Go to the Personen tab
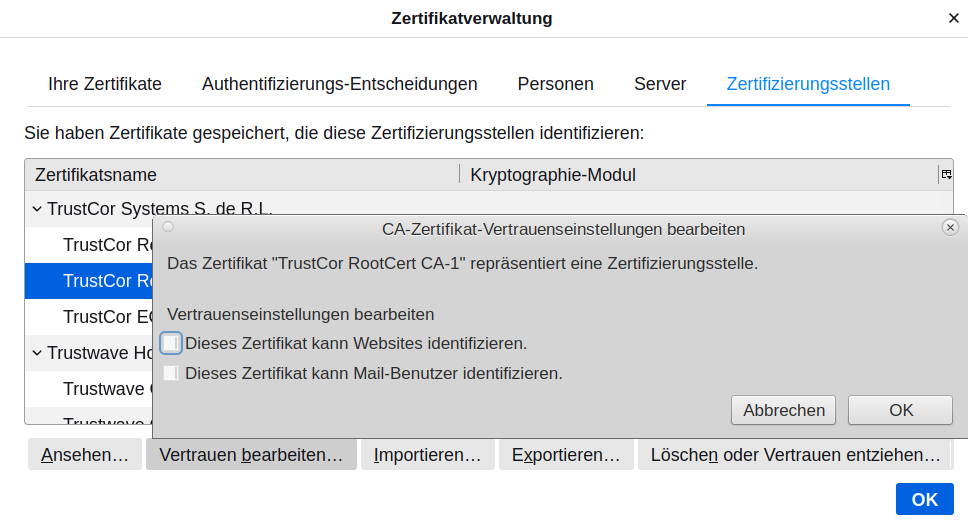This screenshot has height=521, width=968. (555, 84)
